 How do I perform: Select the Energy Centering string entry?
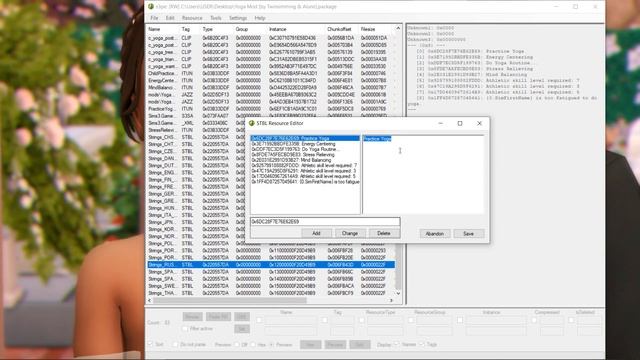(305, 144)
